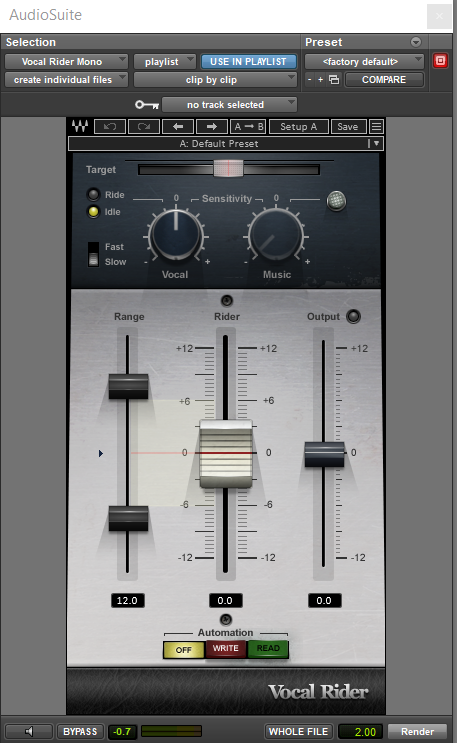
Task: Load previous preset with left arrow
Action: [178, 127]
